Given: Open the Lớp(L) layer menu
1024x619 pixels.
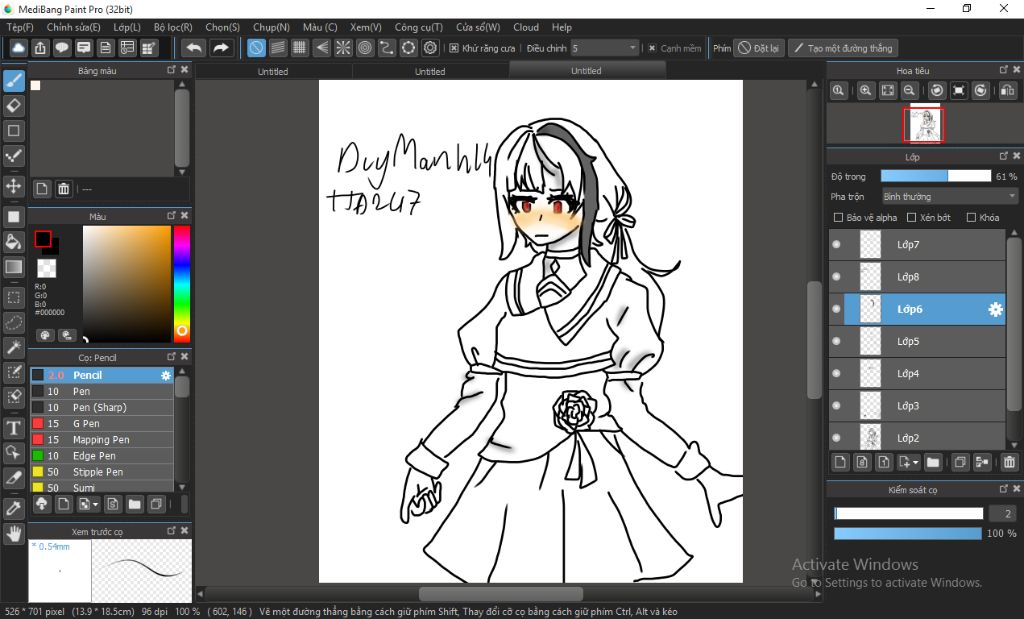Looking at the screenshot, I should pyautogui.click(x=127, y=27).
